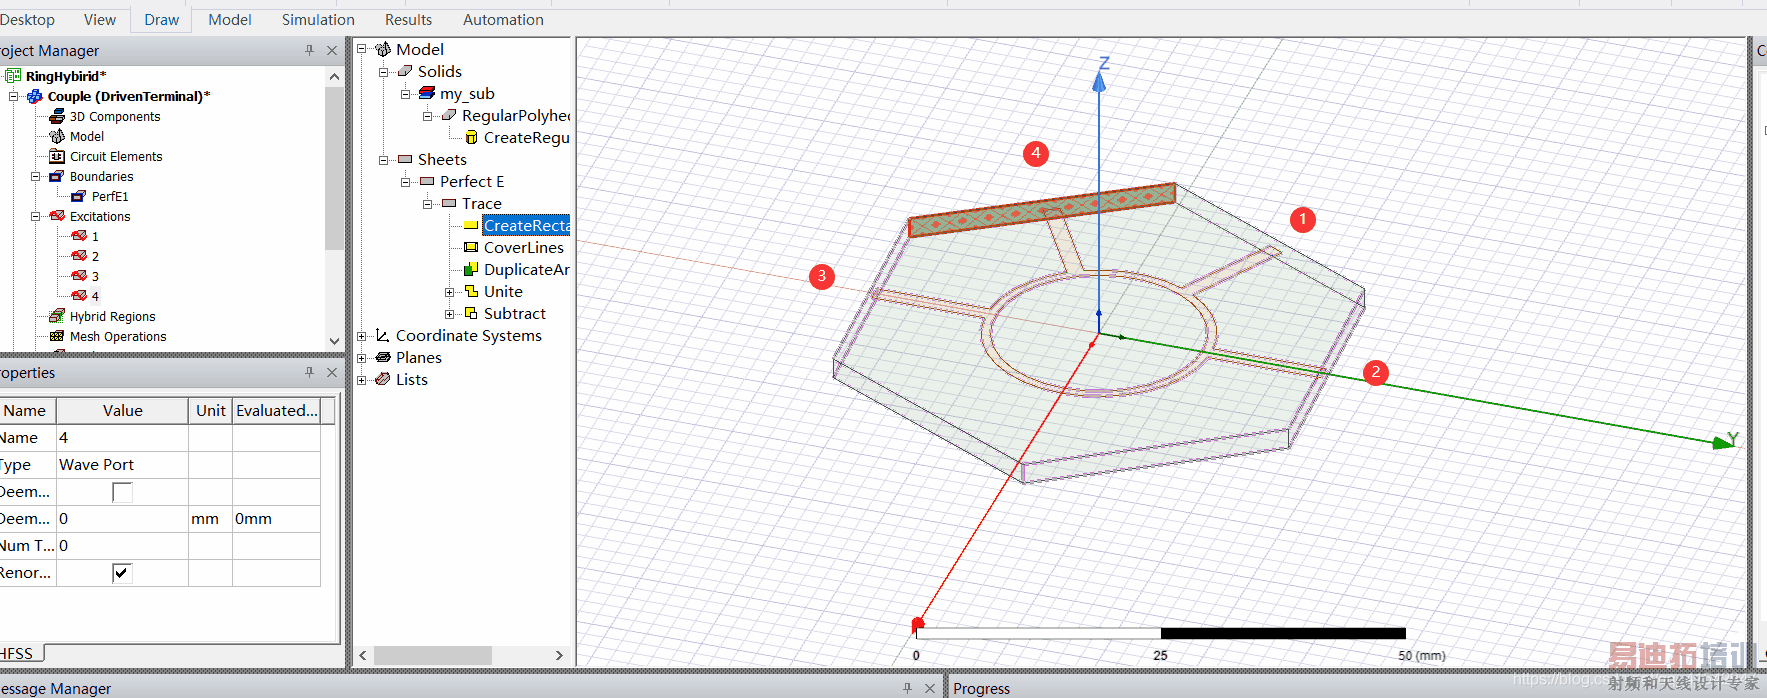Click the Hybrid Regions icon
1767x698 pixels.
tap(57, 316)
